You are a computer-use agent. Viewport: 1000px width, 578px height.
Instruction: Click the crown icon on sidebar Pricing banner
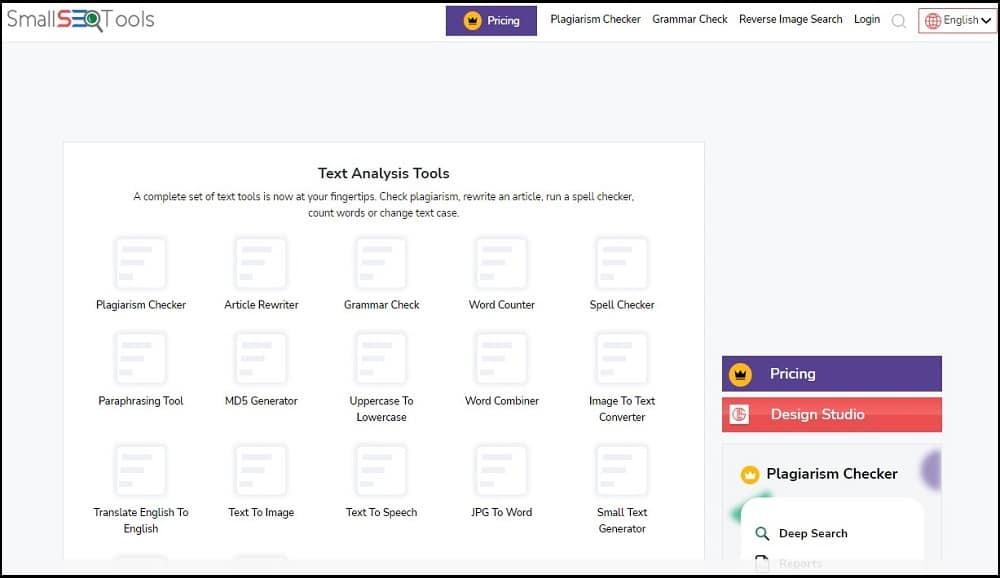tap(740, 374)
